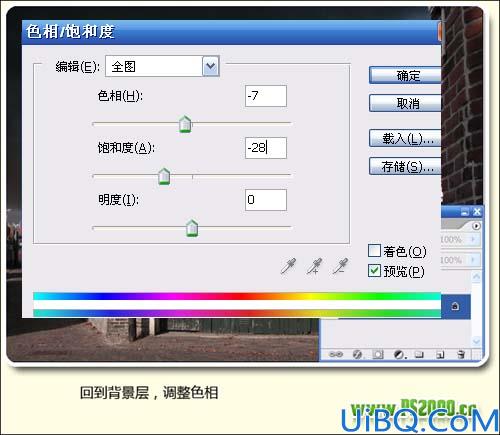
Task: Click the 明度(I) lightness slider handle
Action: click(192, 228)
